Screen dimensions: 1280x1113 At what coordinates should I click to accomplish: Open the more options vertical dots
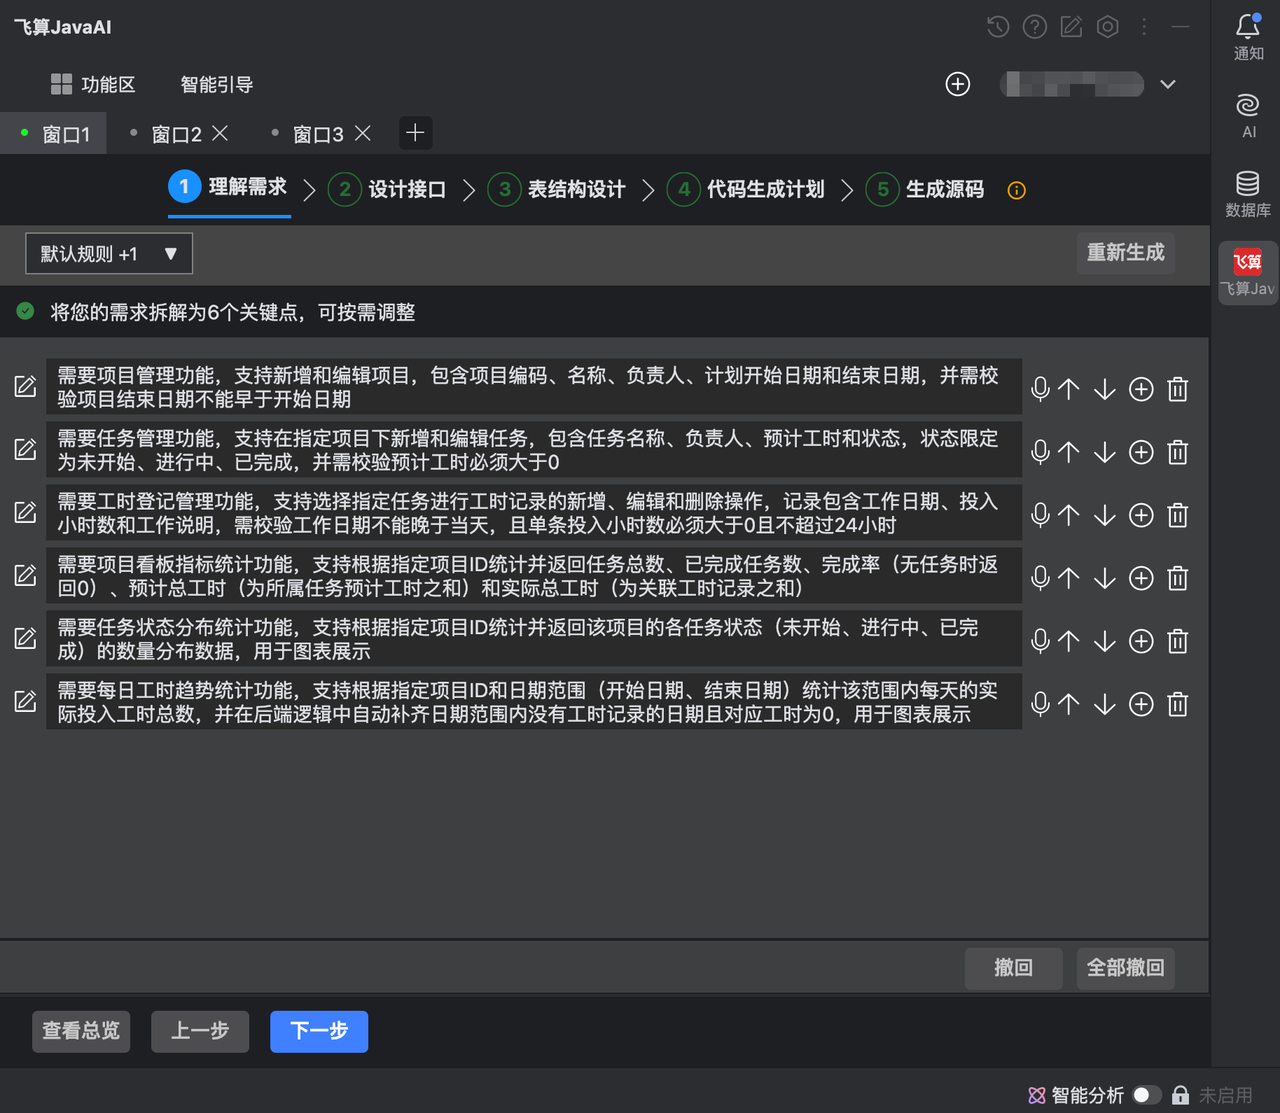click(1144, 27)
